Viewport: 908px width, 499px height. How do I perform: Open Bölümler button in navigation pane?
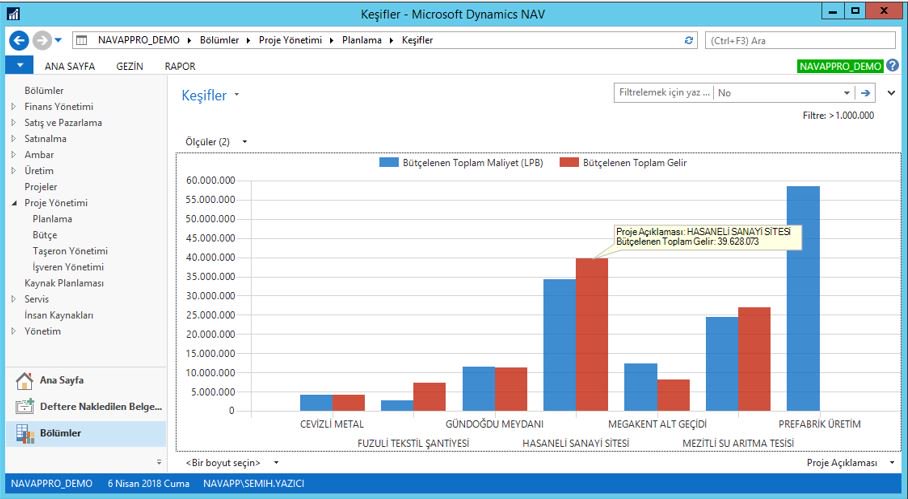tap(86, 433)
